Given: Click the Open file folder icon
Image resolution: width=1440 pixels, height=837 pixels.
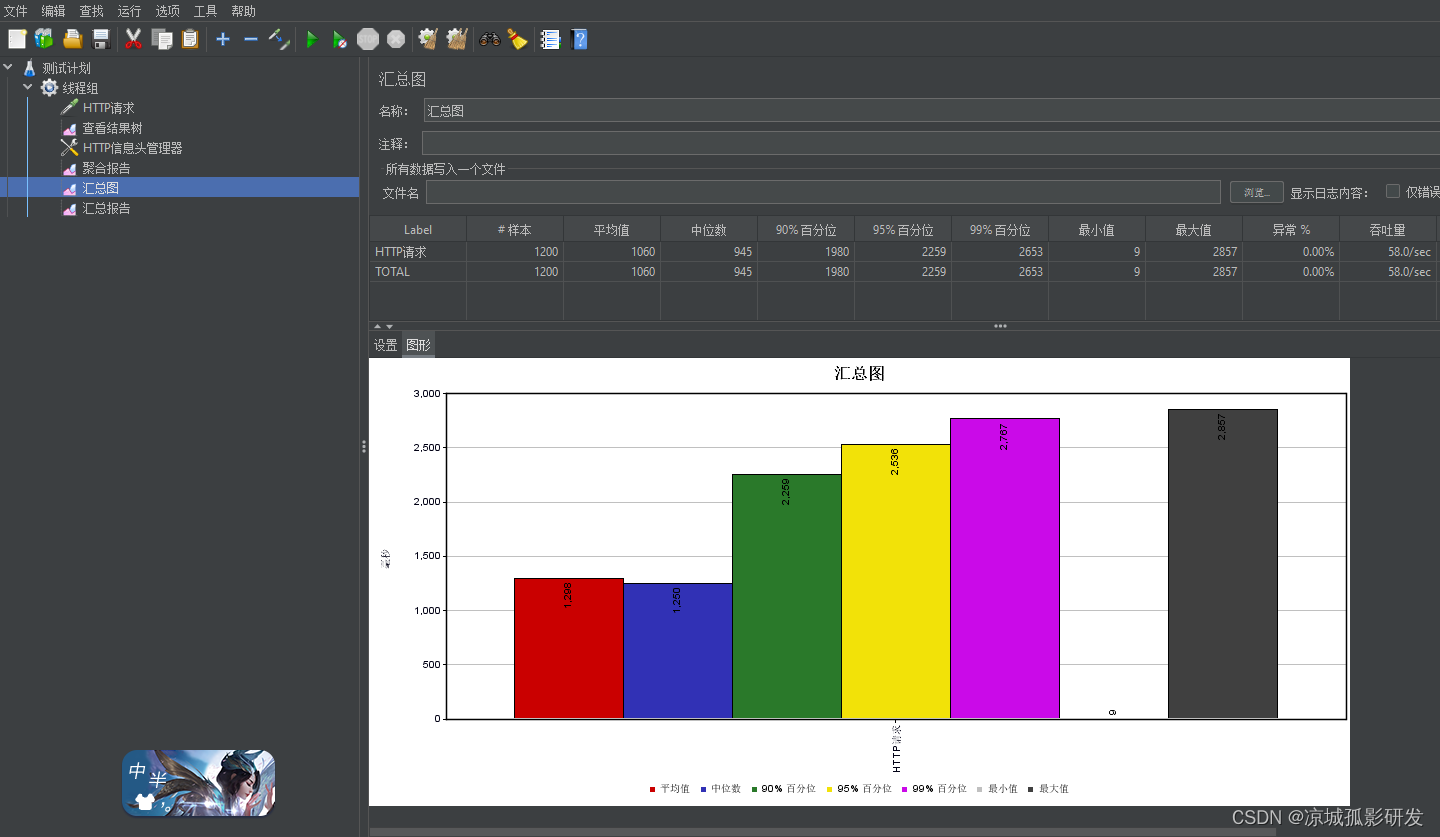Looking at the screenshot, I should pyautogui.click(x=72, y=39).
